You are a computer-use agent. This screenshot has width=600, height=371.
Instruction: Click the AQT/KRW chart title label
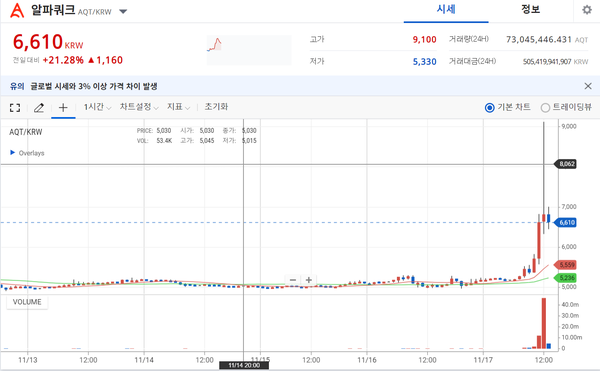(x=26, y=132)
